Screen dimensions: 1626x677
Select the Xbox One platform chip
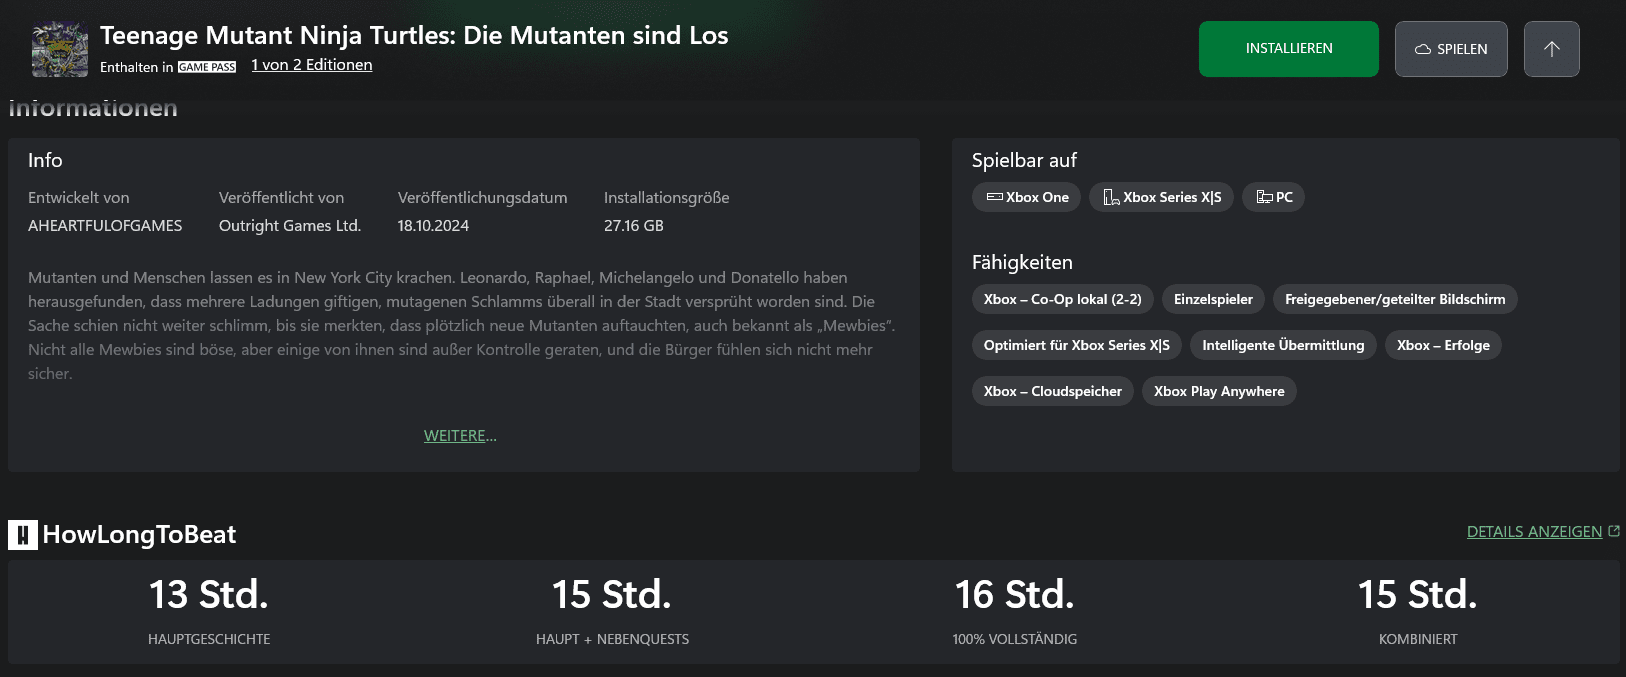pos(1027,197)
